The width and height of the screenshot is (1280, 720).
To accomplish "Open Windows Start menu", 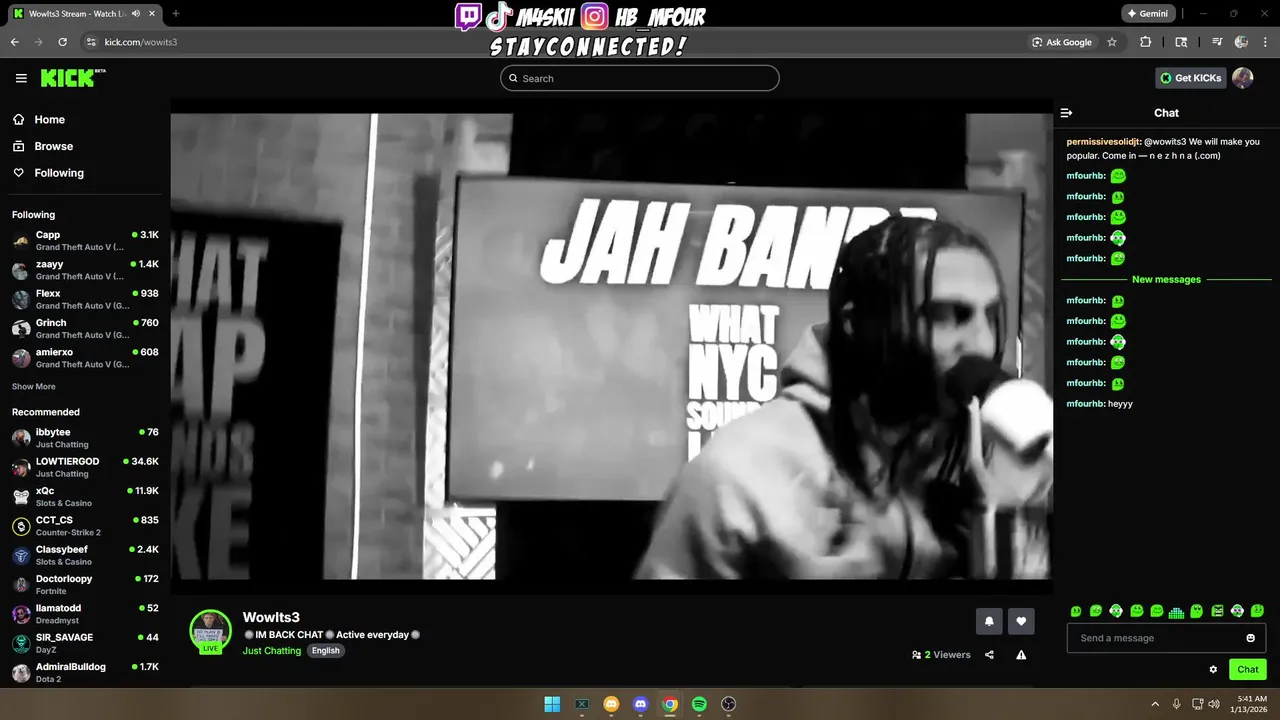I will (x=552, y=704).
